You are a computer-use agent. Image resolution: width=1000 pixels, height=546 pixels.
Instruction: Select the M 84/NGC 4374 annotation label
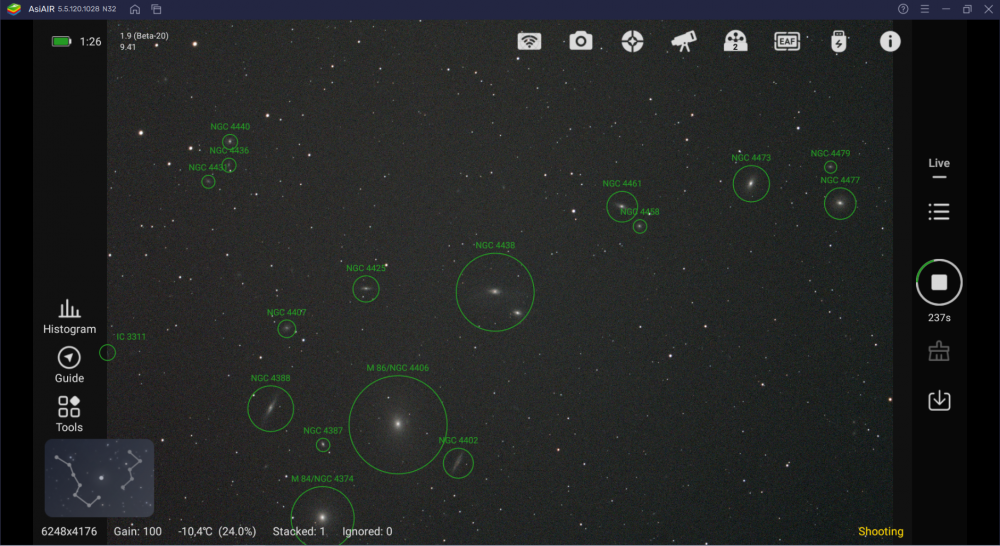click(x=322, y=479)
